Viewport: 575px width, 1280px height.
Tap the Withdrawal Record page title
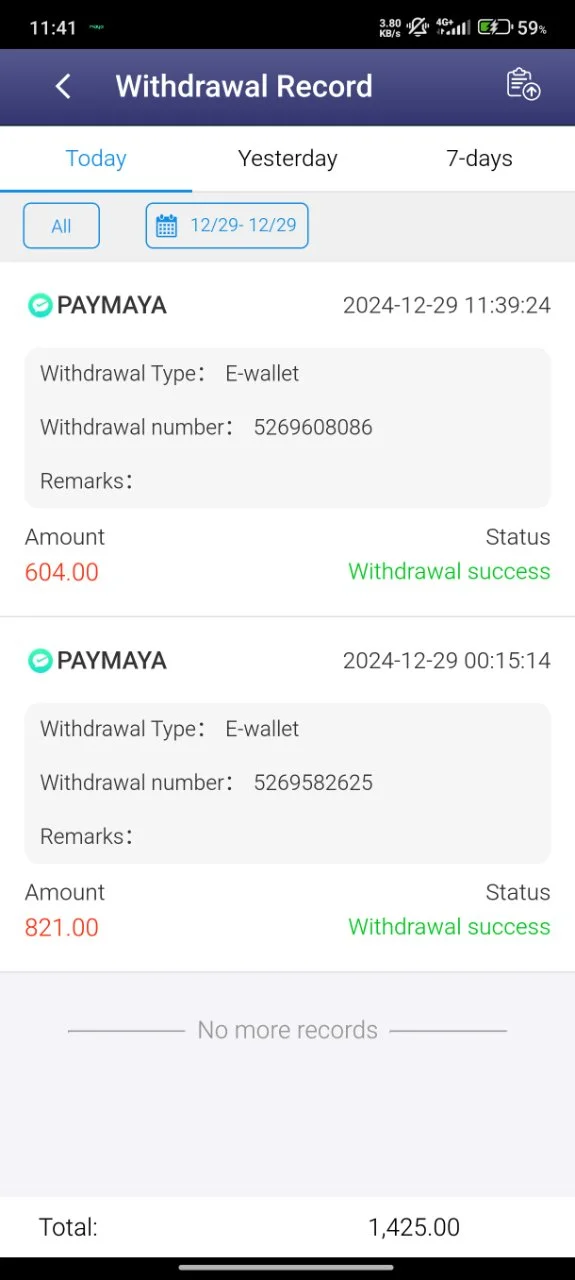[x=244, y=86]
